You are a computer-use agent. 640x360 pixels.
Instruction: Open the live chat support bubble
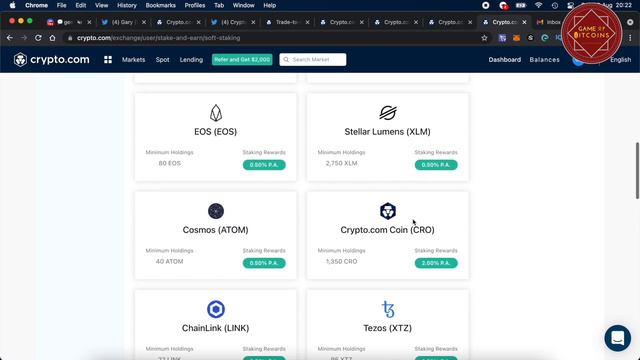618,338
